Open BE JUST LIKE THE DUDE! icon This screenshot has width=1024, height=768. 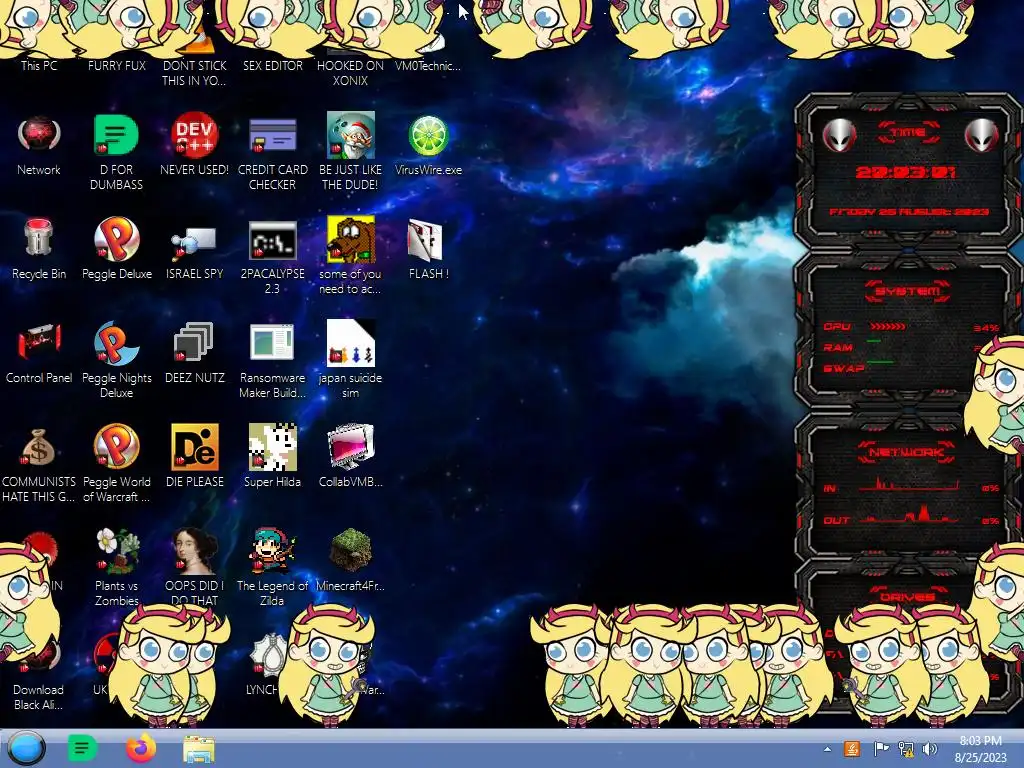[x=351, y=136]
